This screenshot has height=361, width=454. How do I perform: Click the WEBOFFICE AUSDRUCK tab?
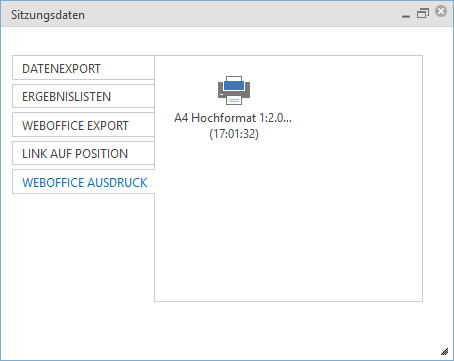[x=83, y=182]
